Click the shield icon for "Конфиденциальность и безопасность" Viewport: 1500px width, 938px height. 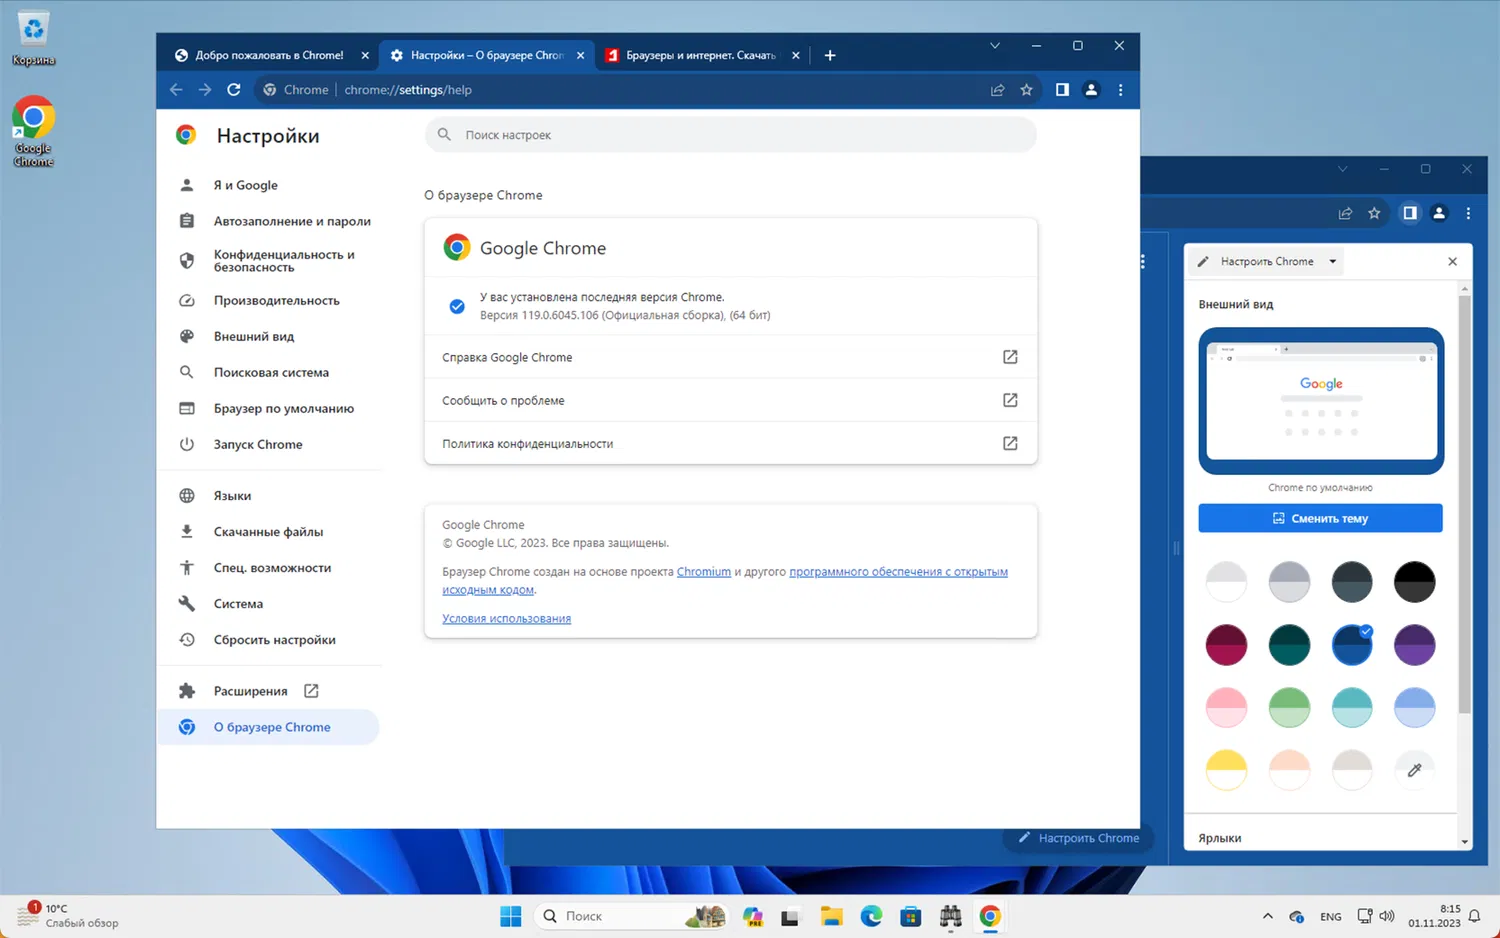[x=187, y=261]
